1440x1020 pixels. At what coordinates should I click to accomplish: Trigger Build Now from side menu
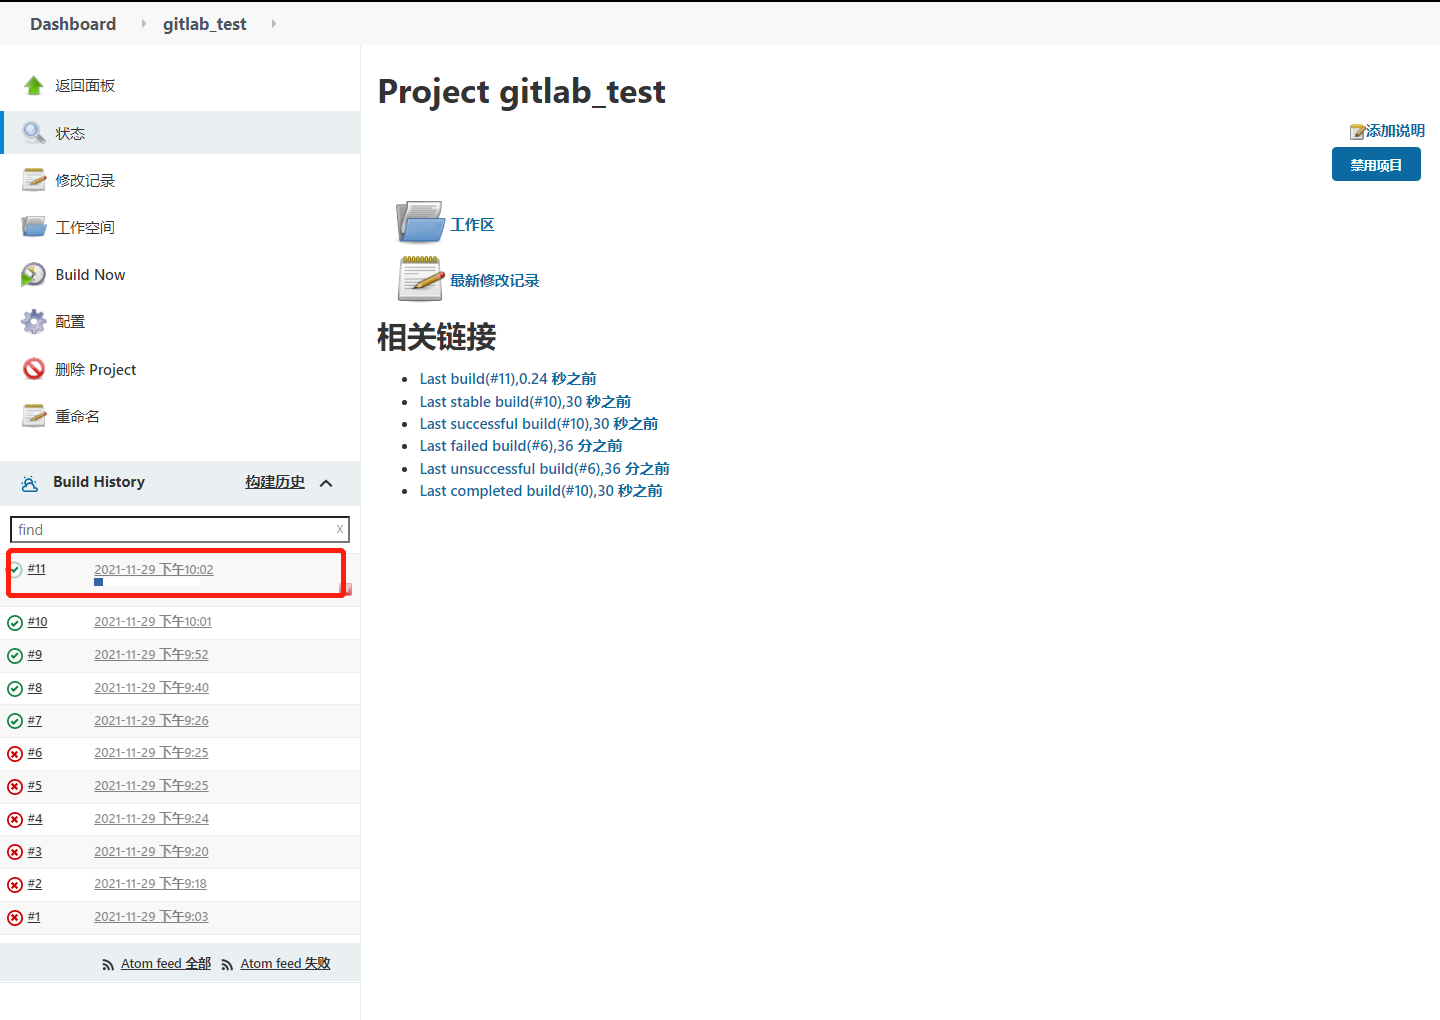click(x=90, y=275)
